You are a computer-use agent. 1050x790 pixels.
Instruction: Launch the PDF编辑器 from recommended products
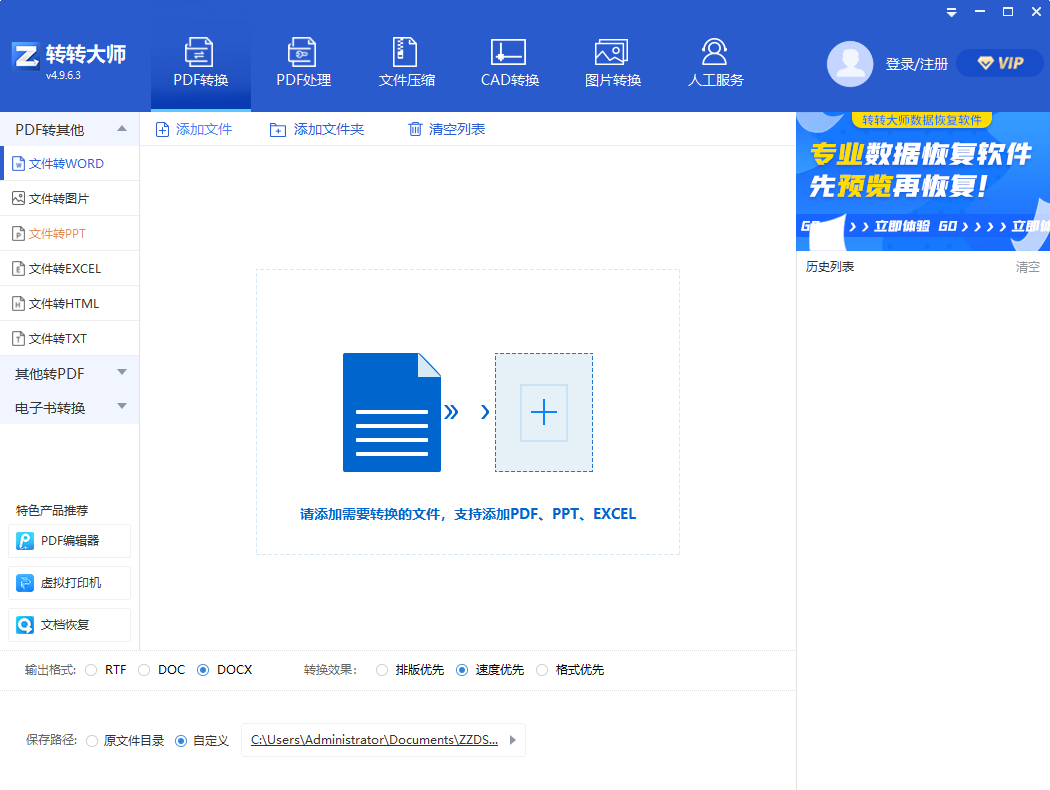click(69, 540)
